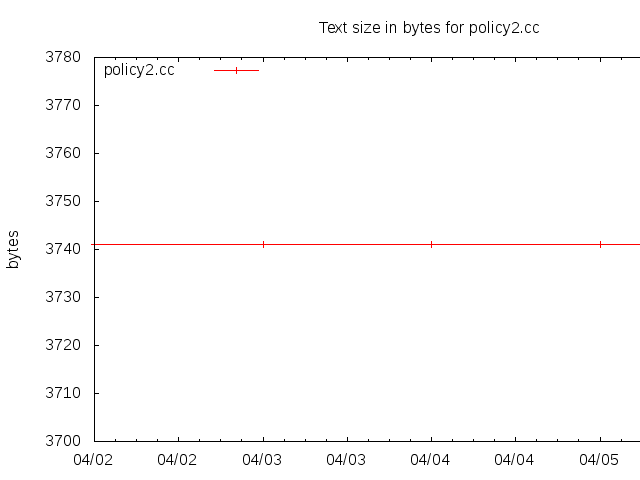Select the 3730 y-axis tick label
This screenshot has height=480, width=640.
coord(65,297)
